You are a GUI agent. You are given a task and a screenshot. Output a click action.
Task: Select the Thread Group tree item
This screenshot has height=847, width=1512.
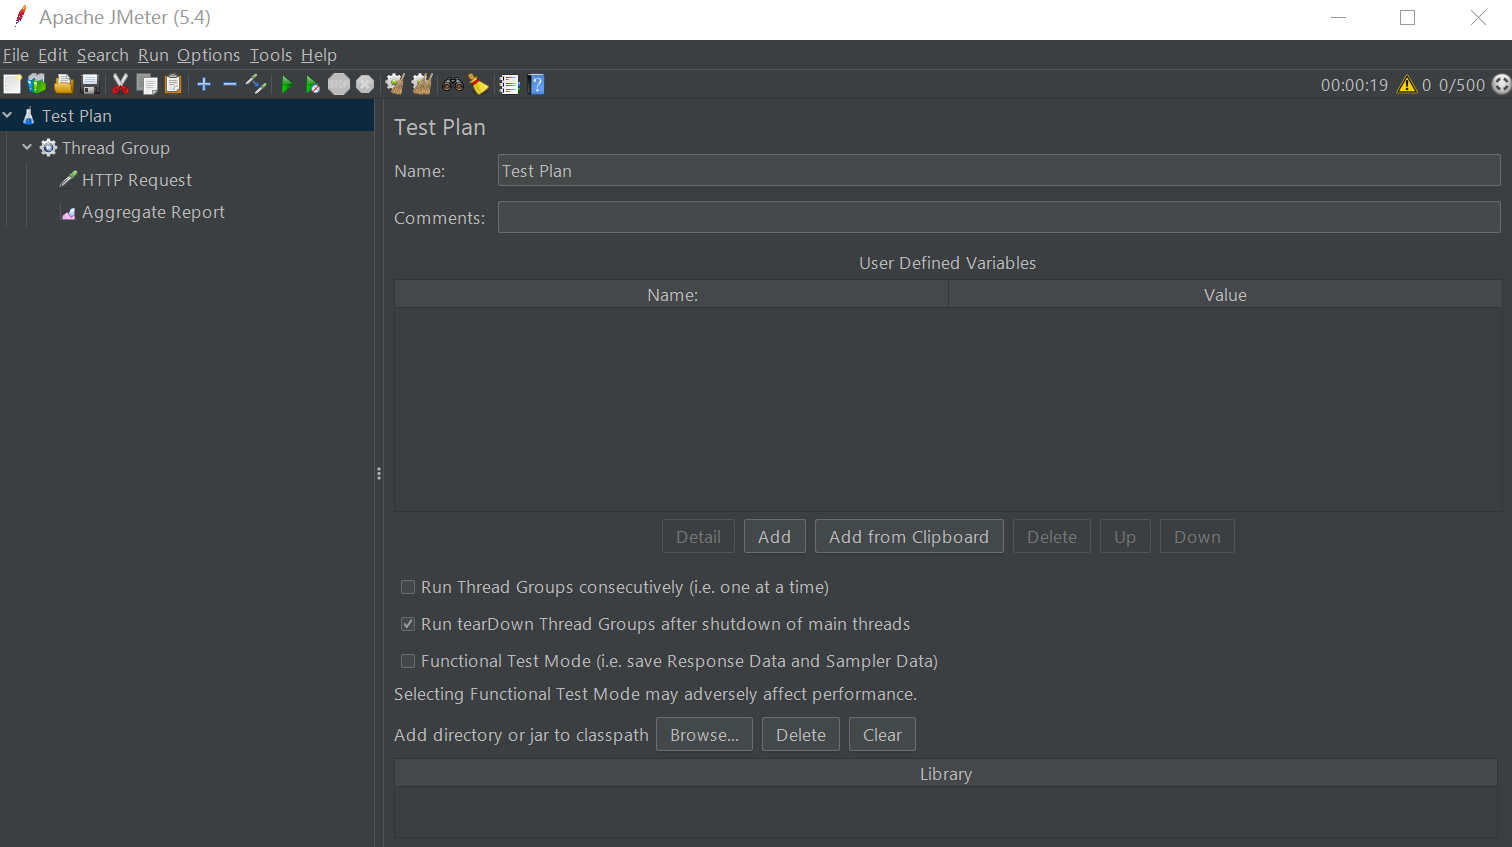(116, 148)
